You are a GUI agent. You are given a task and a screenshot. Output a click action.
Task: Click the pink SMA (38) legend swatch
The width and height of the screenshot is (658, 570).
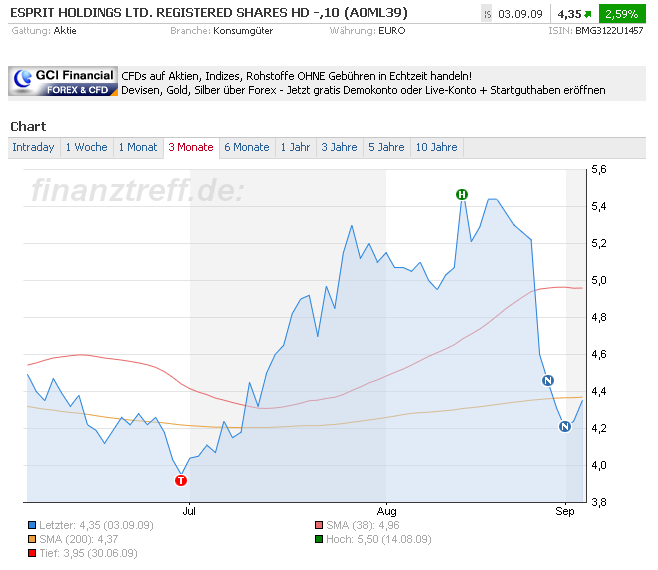point(319,525)
